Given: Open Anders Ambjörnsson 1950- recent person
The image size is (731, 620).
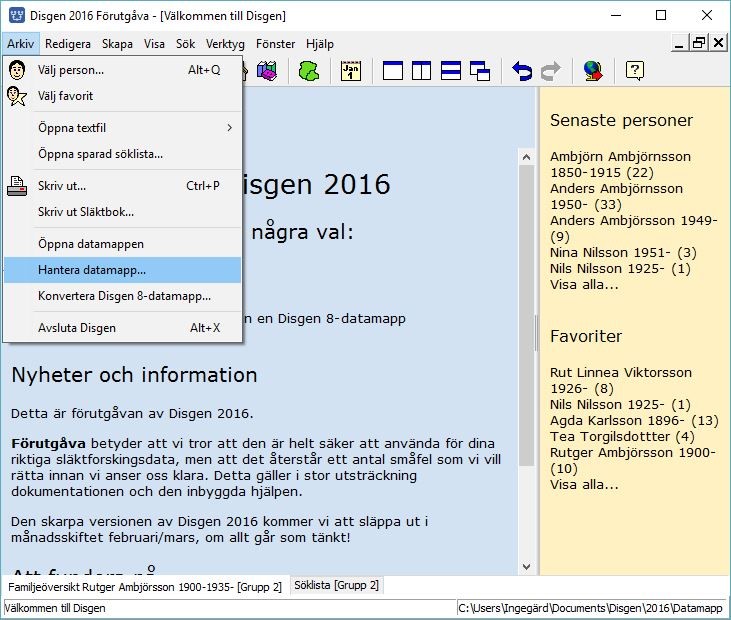Looking at the screenshot, I should 616,197.
